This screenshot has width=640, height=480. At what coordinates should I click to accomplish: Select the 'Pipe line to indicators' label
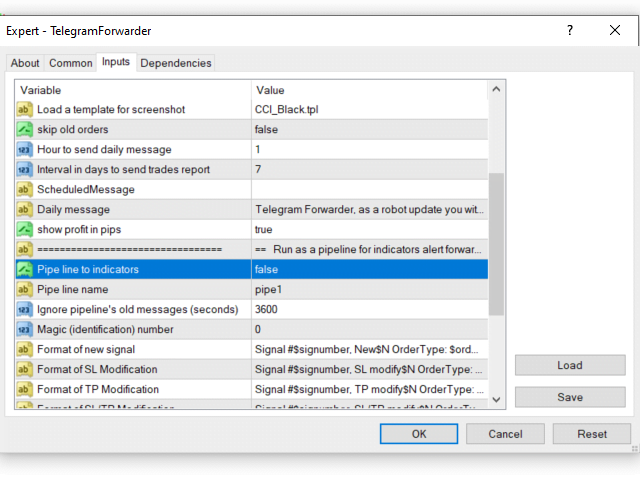(x=88, y=269)
